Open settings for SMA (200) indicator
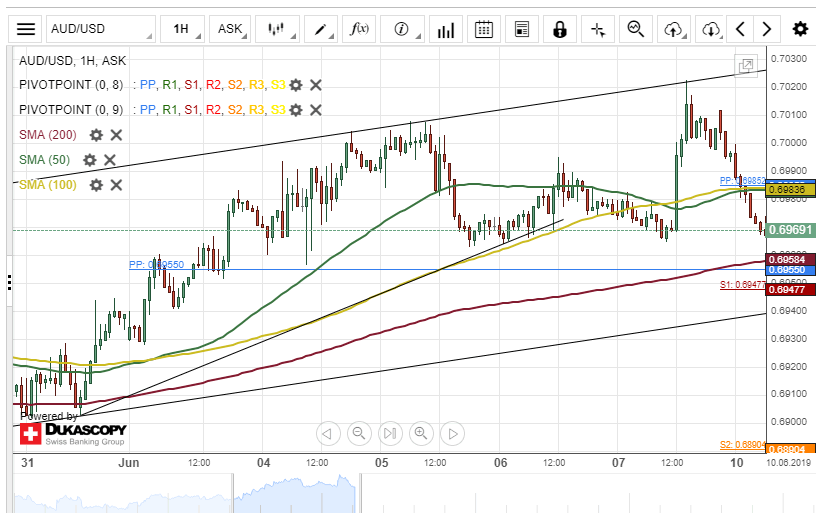 tap(96, 135)
